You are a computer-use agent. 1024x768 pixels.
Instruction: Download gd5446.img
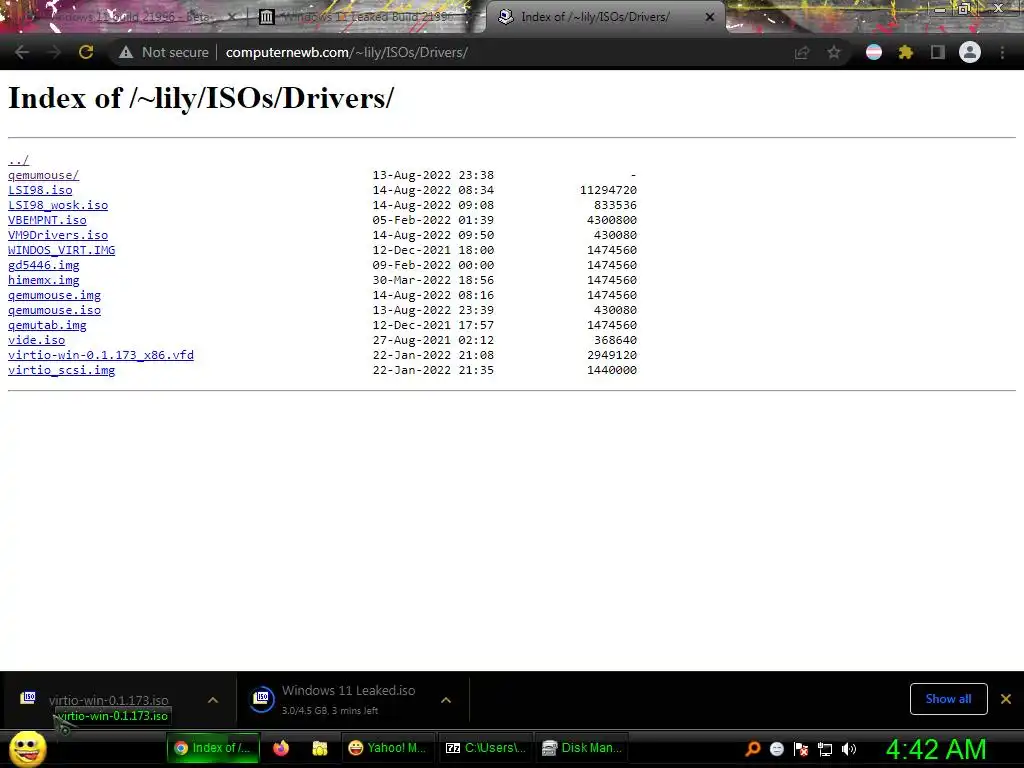(44, 265)
